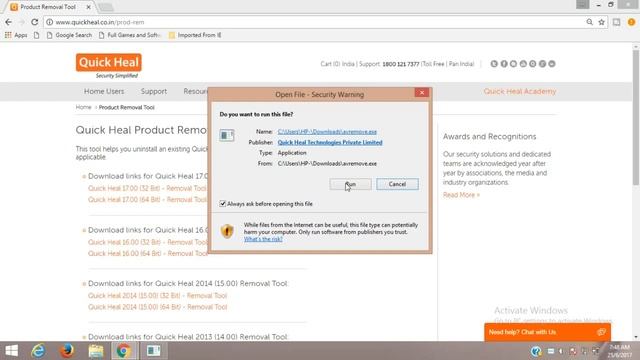Open the Google Search bookmark
640x360 pixels.
pyautogui.click(x=69, y=35)
